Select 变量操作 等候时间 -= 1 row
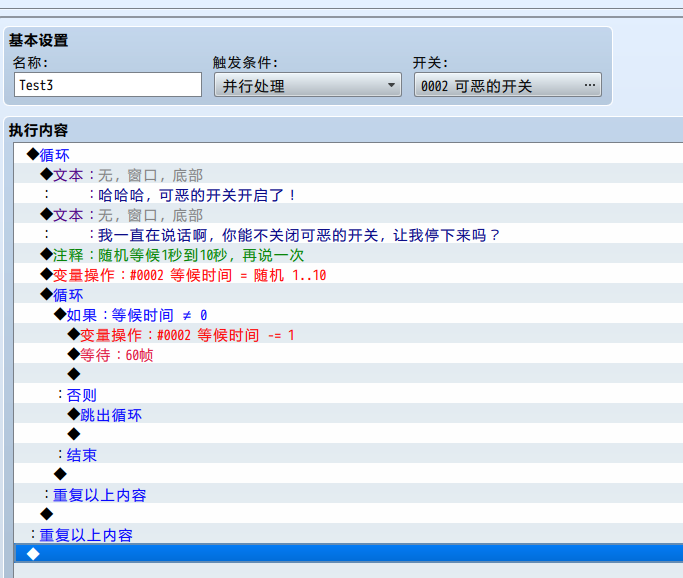The height and width of the screenshot is (578, 683). click(348, 334)
